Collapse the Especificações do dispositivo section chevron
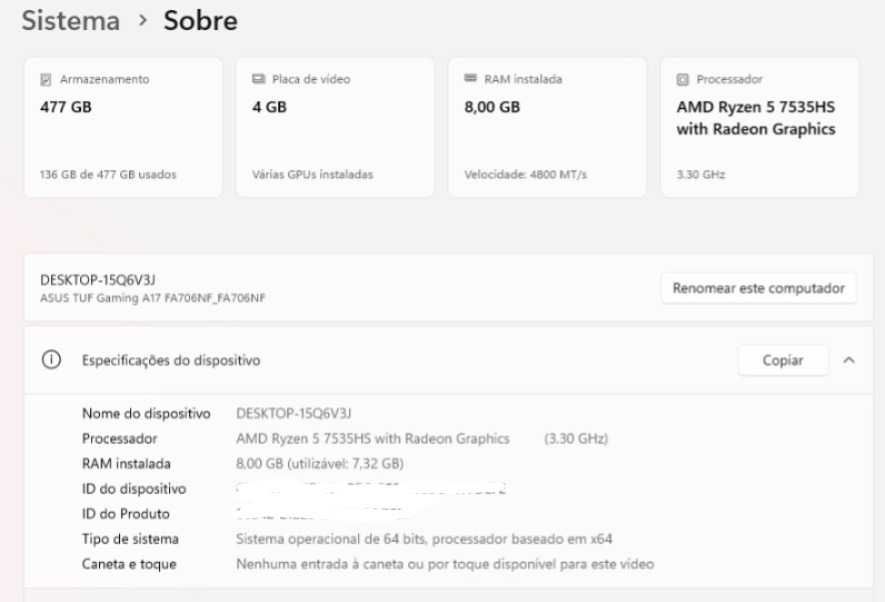 pyautogui.click(x=849, y=360)
